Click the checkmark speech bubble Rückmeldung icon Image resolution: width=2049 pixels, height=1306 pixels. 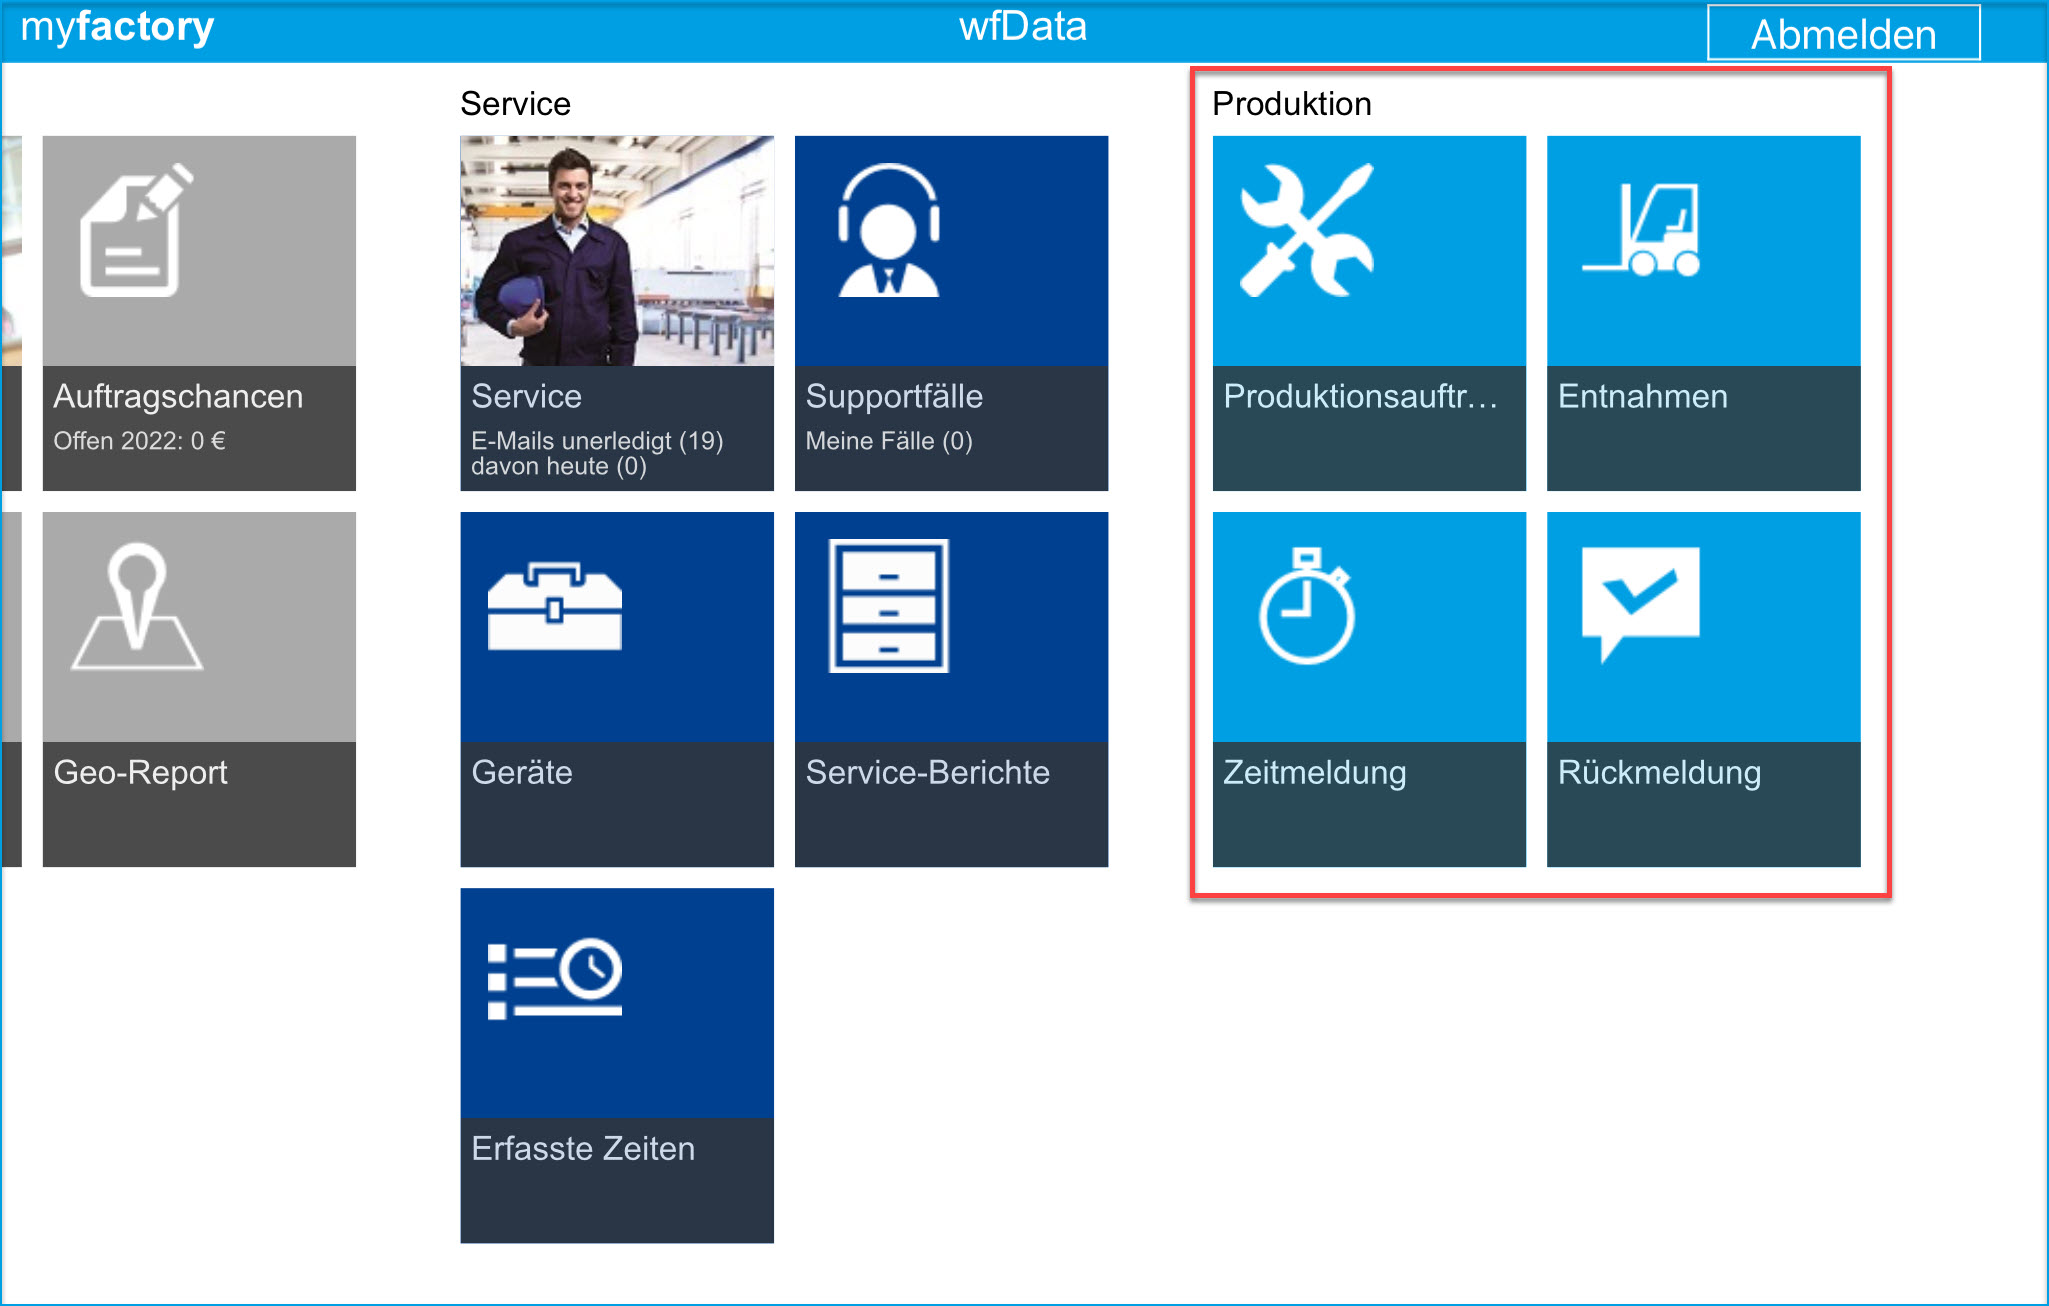pos(1640,603)
